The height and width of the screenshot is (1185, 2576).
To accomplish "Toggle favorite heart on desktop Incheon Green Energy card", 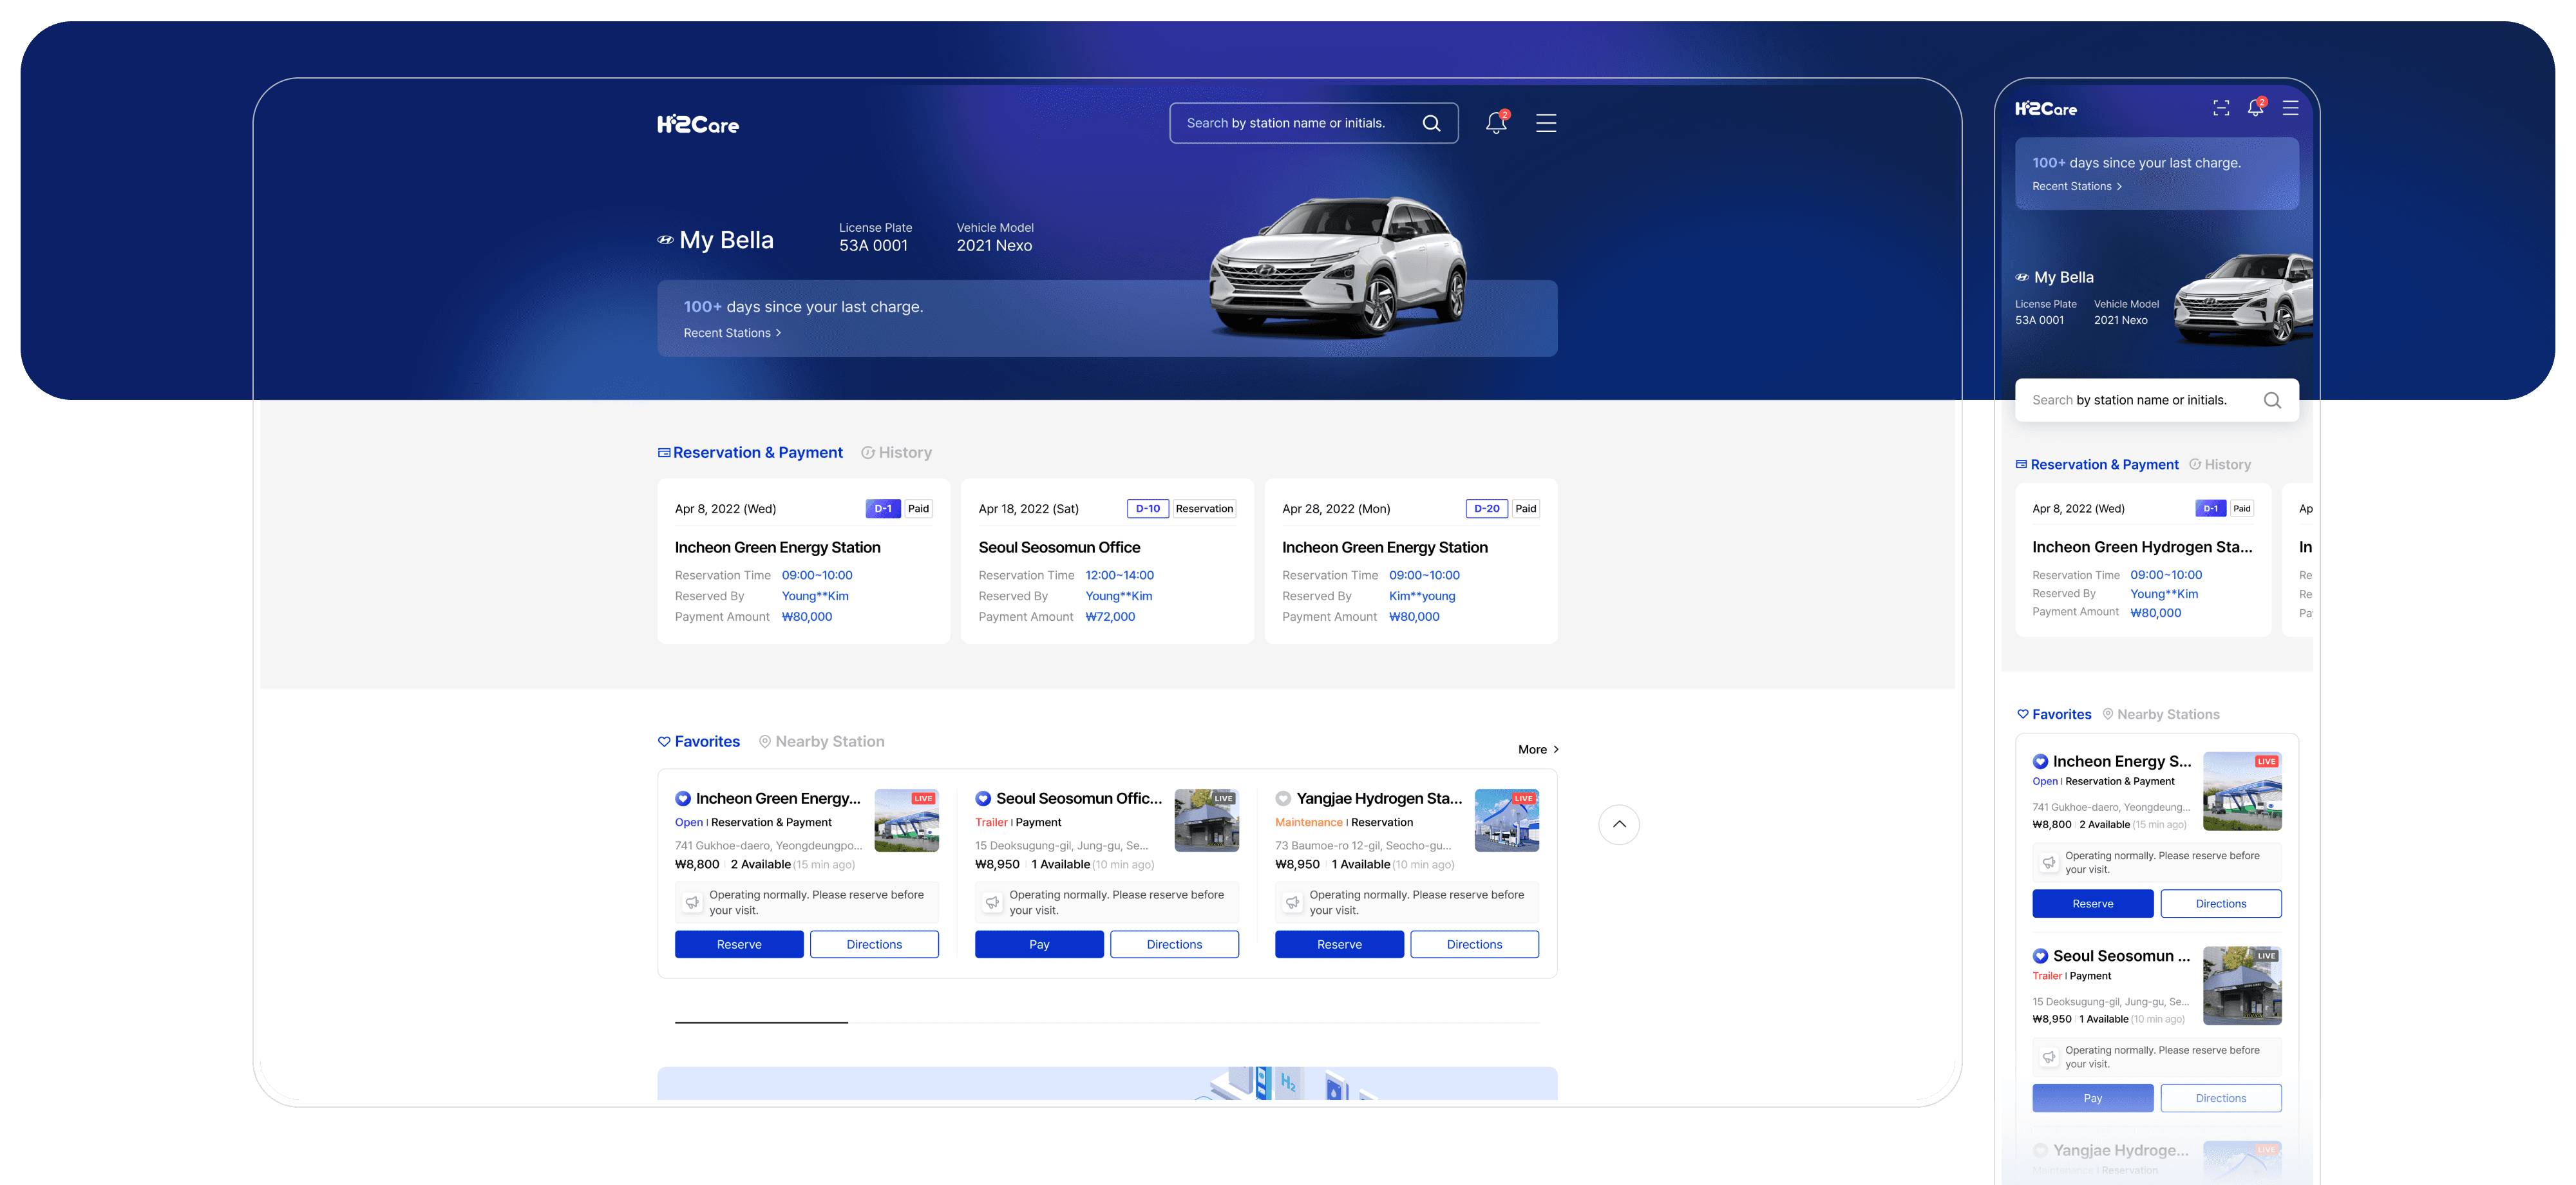I will point(683,798).
